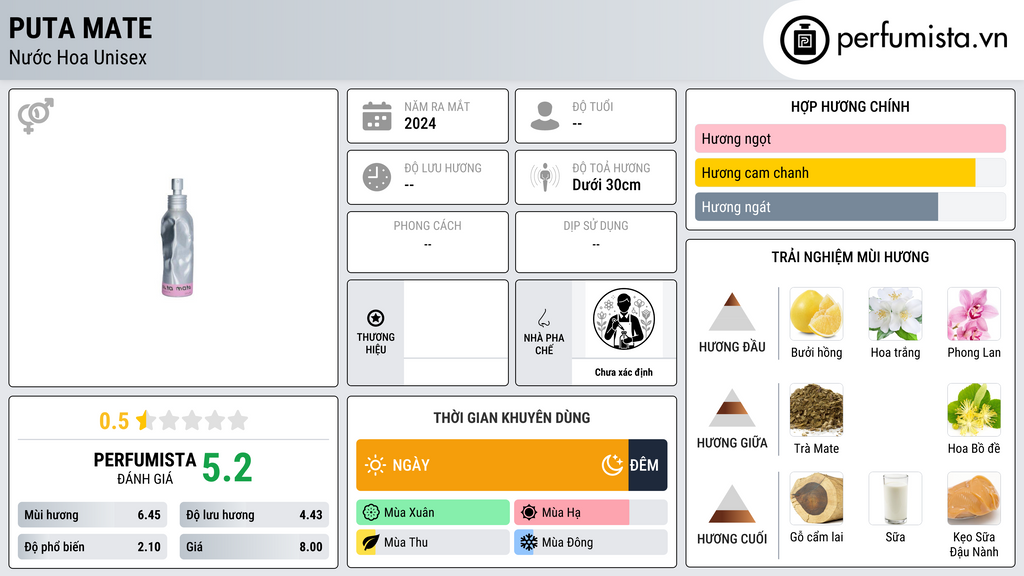Click the PUTA MATE title
Screen dimensions: 1024x576
tap(80, 28)
